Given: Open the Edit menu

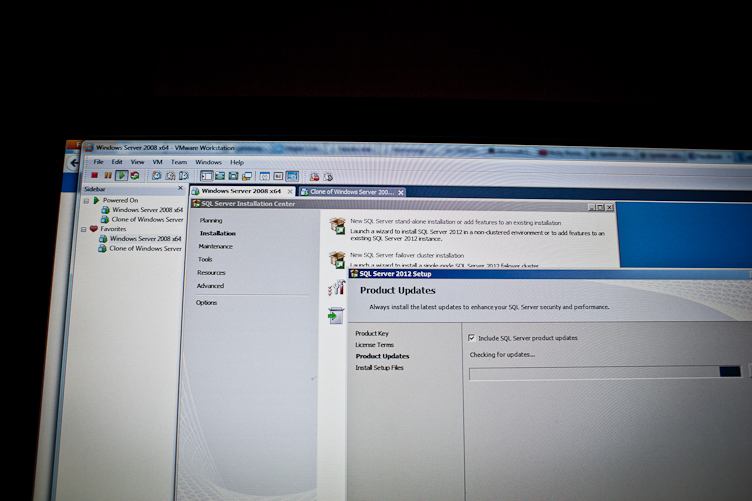Looking at the screenshot, I should coord(117,162).
